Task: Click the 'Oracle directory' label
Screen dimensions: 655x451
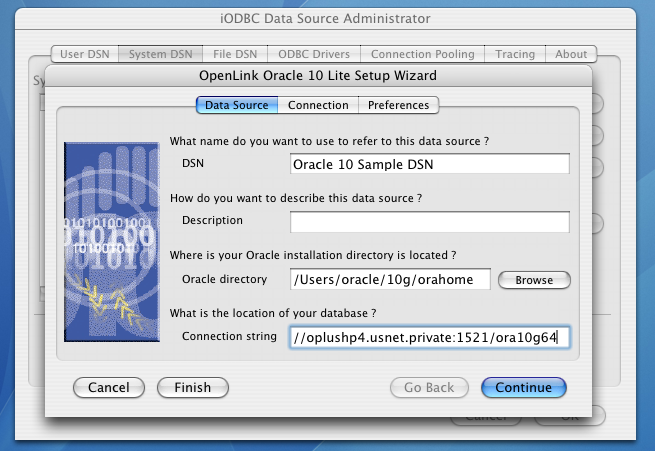Action: 224,279
